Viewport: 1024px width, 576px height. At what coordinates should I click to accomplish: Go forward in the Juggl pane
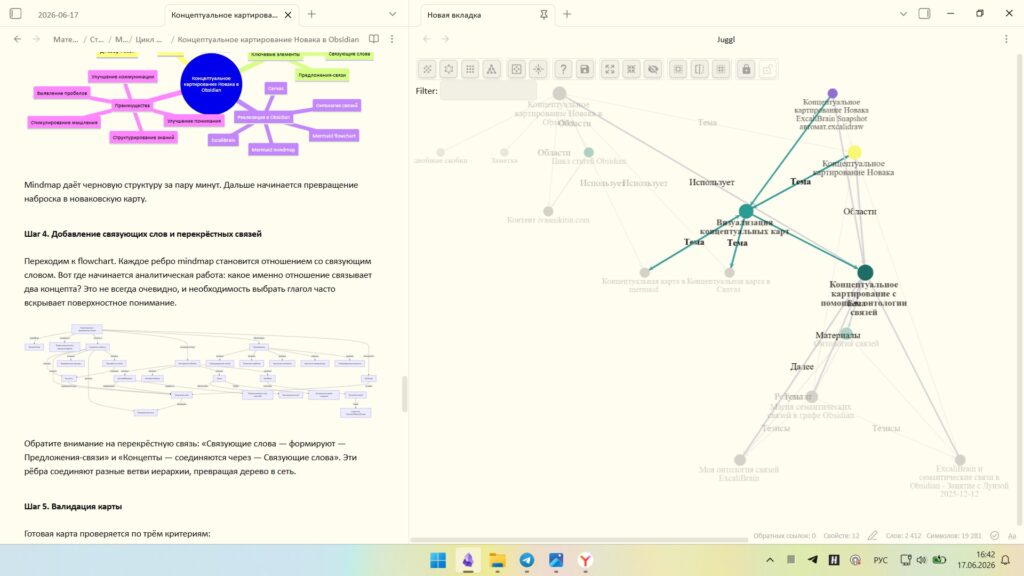445,39
